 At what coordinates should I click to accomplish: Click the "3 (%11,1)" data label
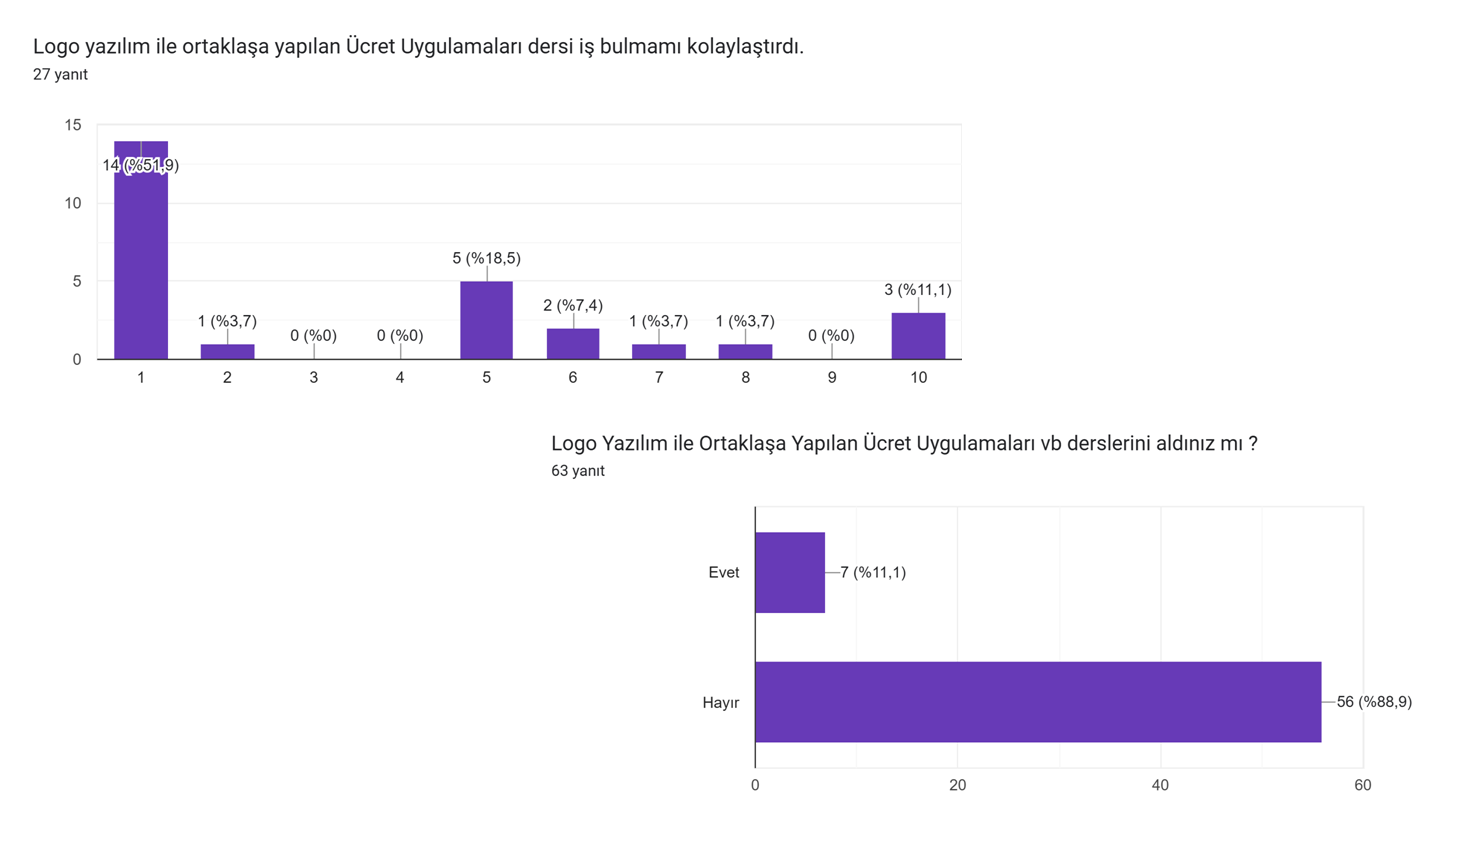click(x=918, y=290)
